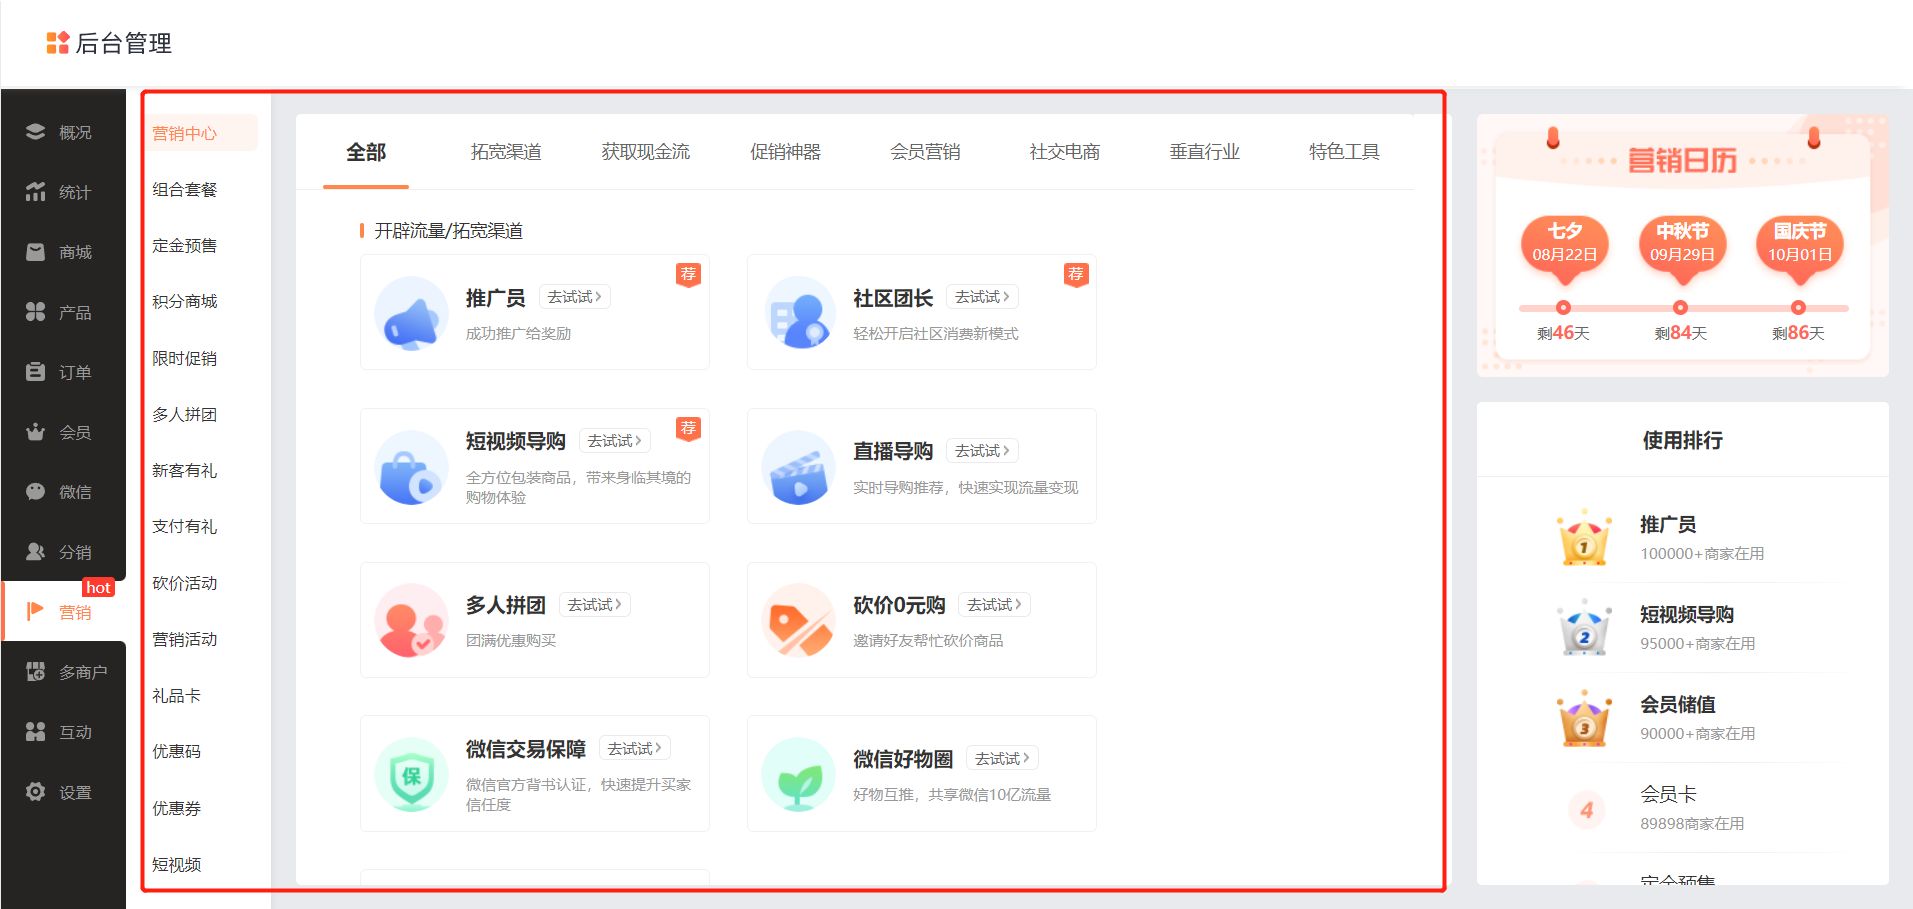Open 营销活动 submenu item

(x=185, y=639)
